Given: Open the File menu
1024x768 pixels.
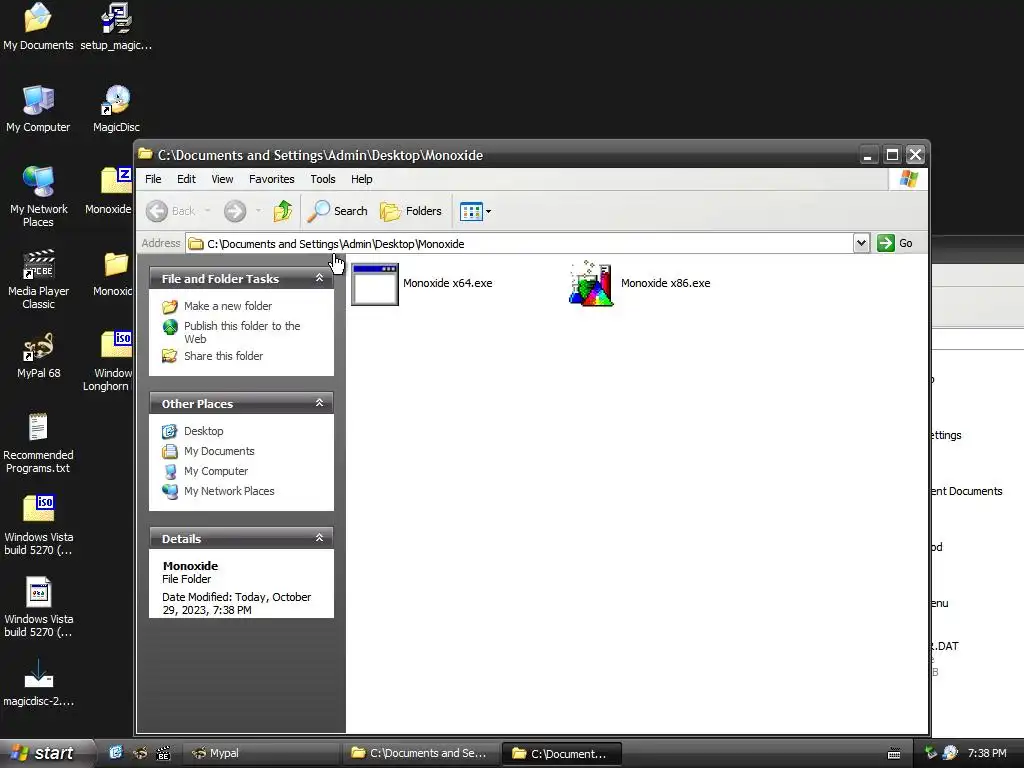Looking at the screenshot, I should [153, 179].
